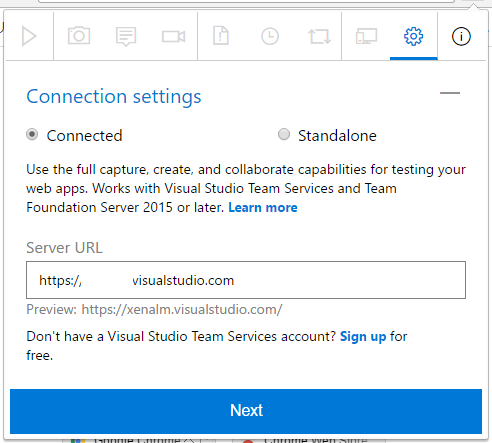Image resolution: width=492 pixels, height=443 pixels.
Task: Add a note with comment icon
Action: click(x=126, y=37)
